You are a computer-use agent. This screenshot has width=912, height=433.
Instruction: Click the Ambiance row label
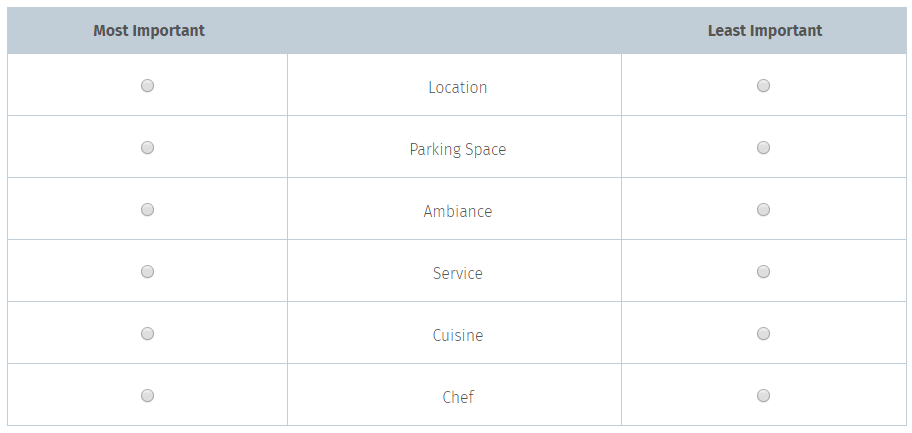[458, 211]
